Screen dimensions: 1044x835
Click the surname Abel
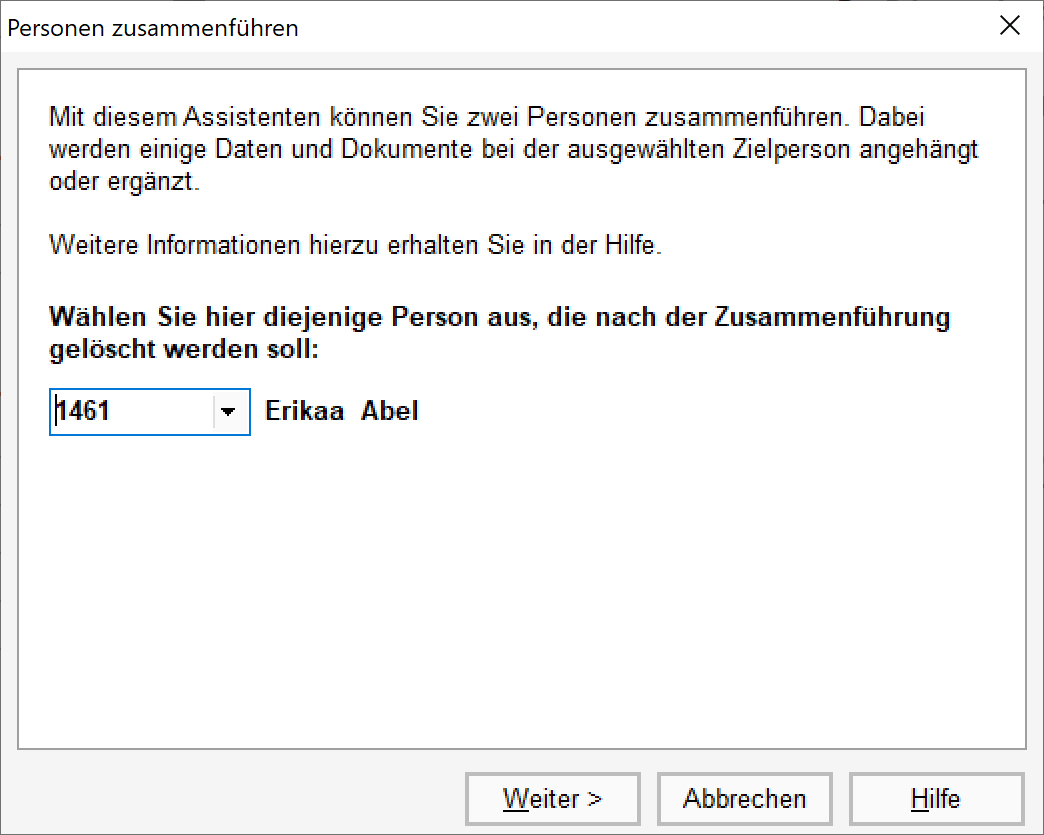(x=390, y=411)
